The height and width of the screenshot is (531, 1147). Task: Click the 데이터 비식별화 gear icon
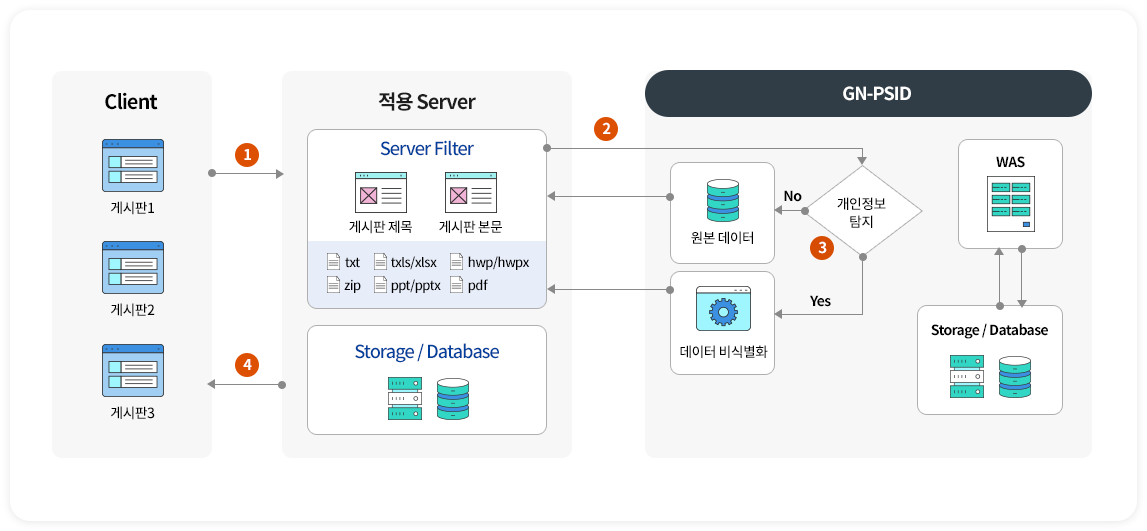[x=723, y=311]
